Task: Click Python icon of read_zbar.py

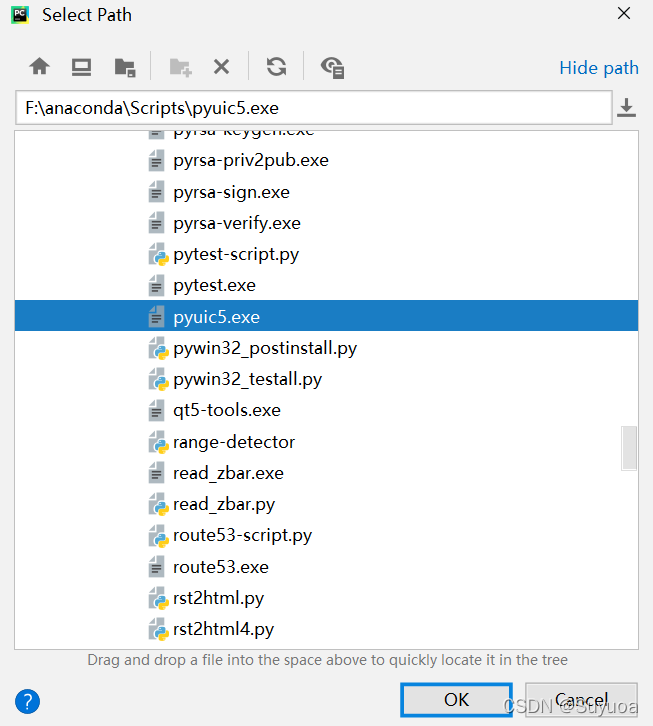Action: click(x=158, y=504)
